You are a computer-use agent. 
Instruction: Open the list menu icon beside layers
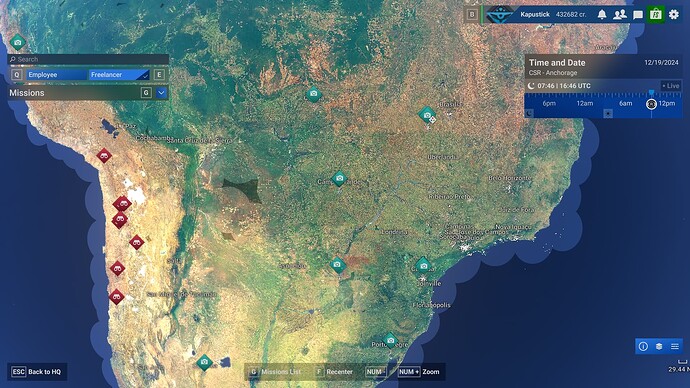click(x=675, y=346)
